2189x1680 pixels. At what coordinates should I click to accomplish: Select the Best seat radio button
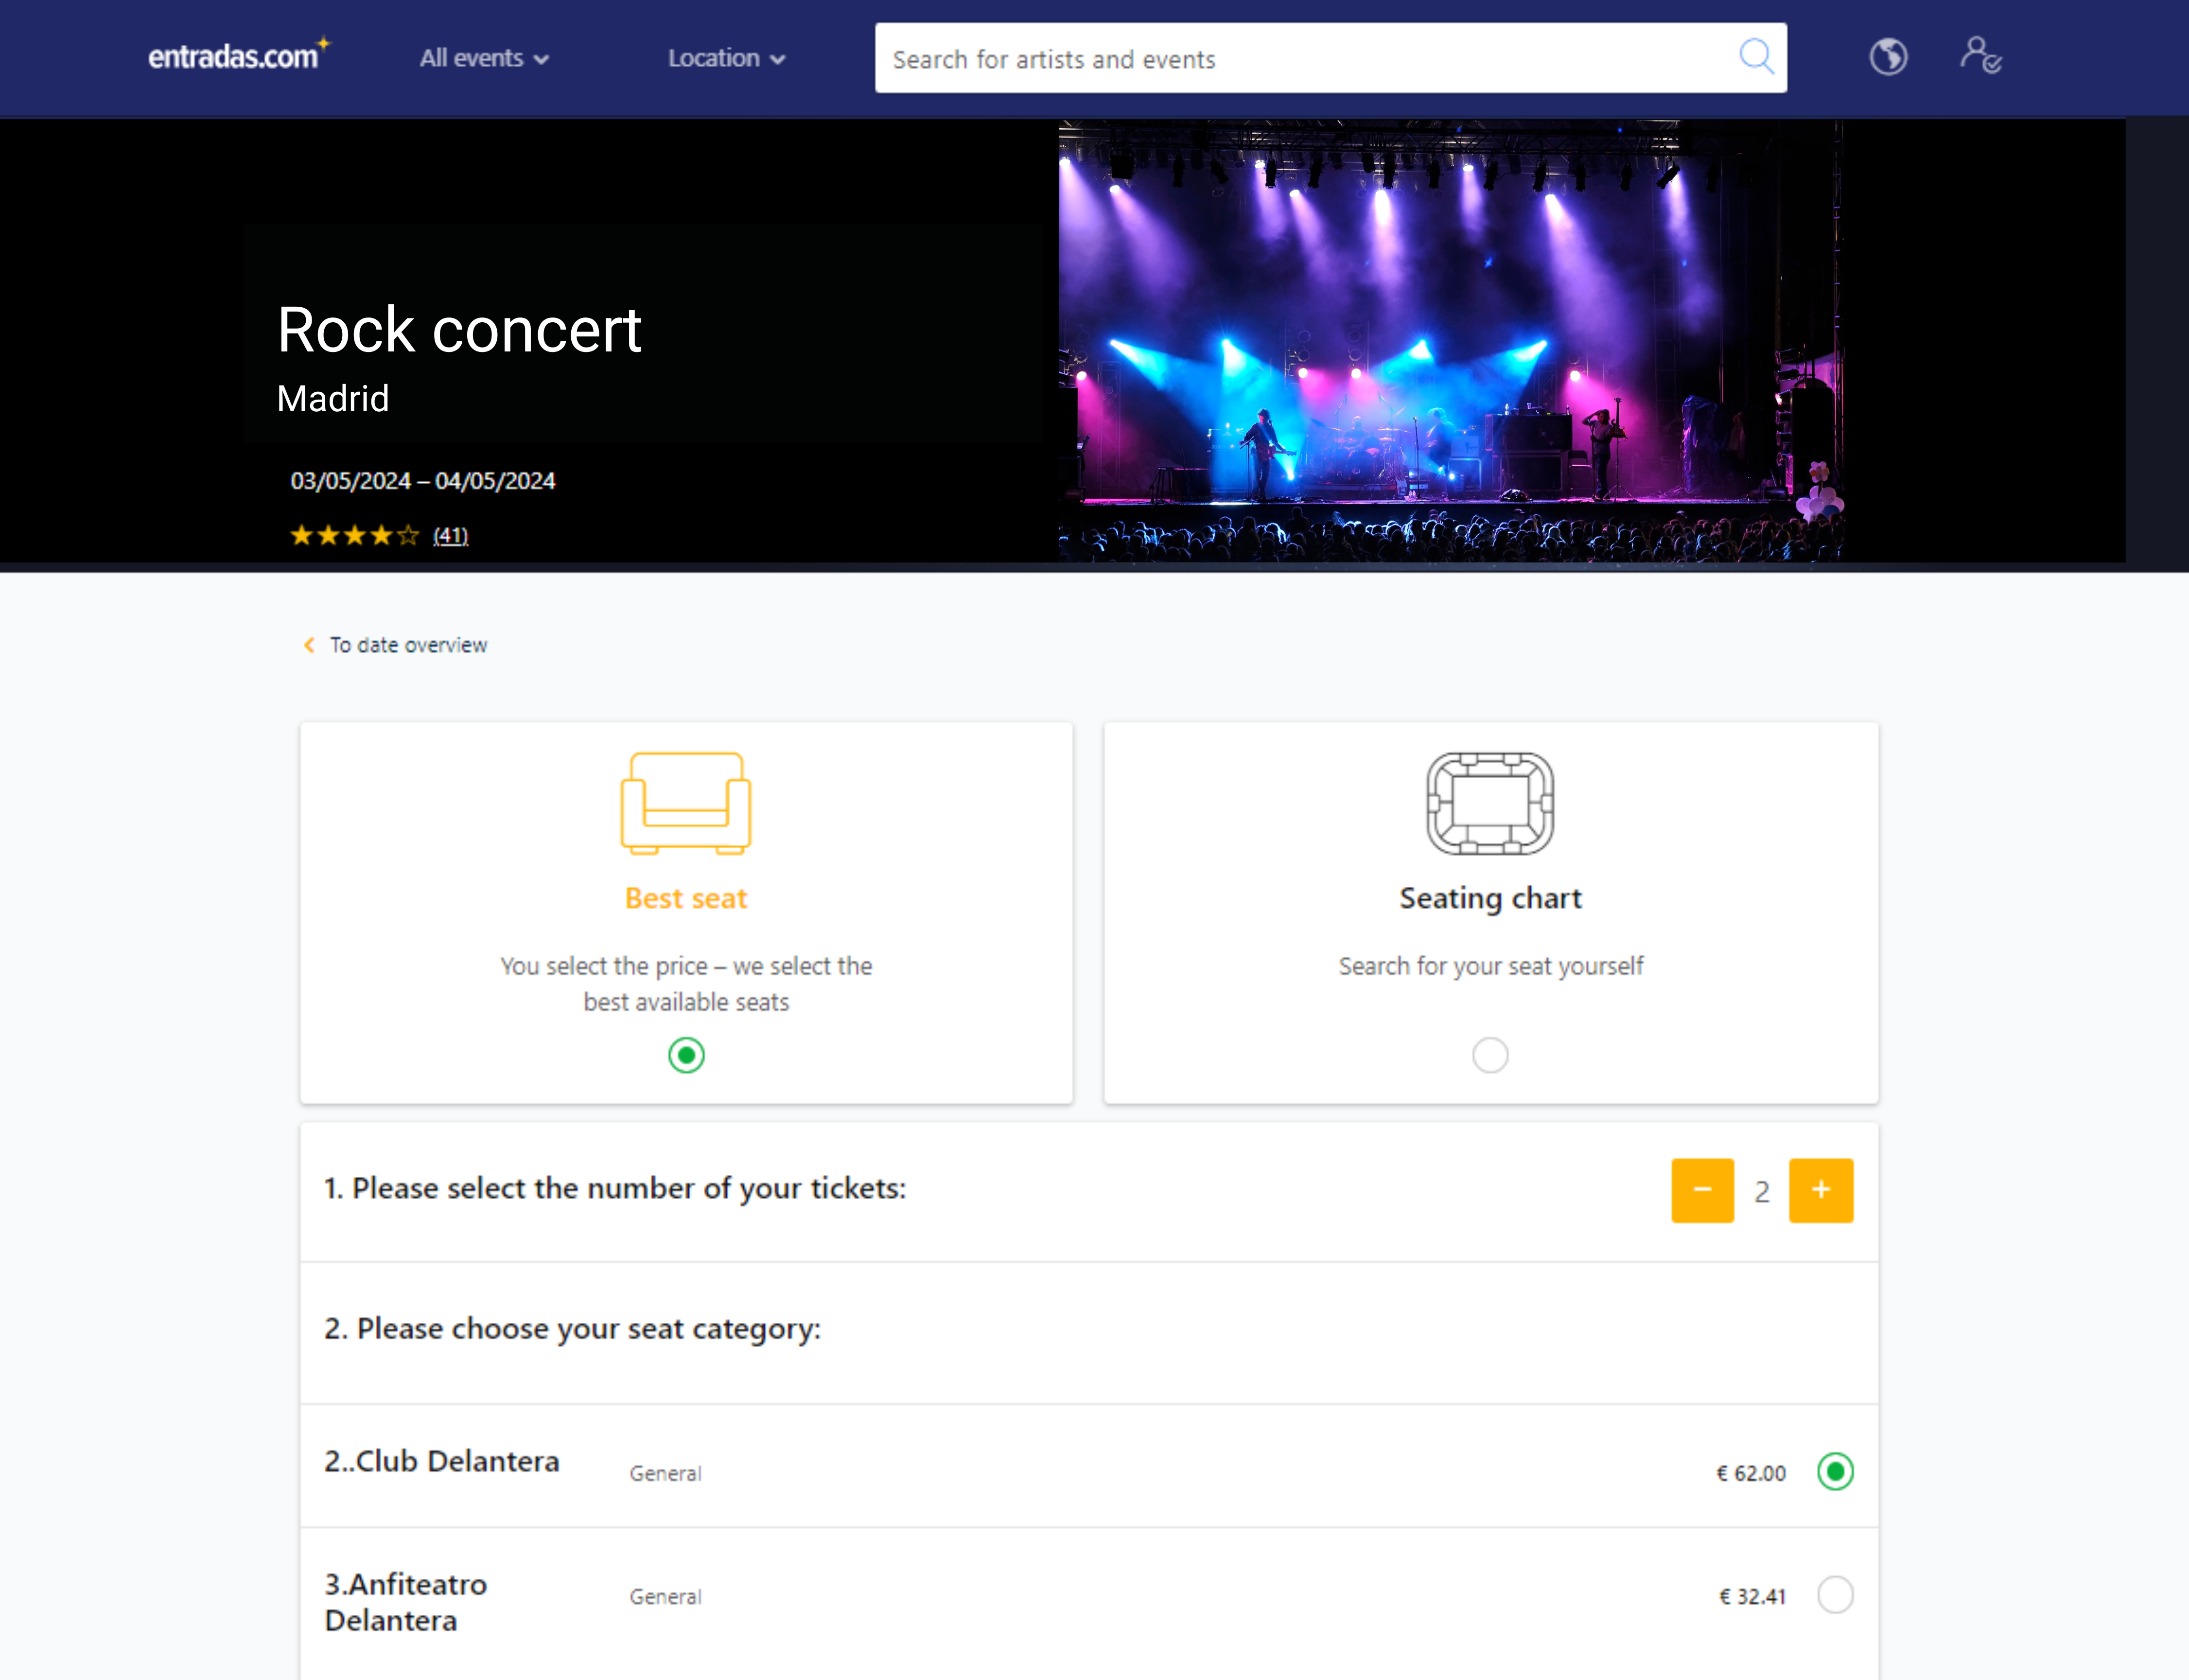click(x=686, y=1055)
